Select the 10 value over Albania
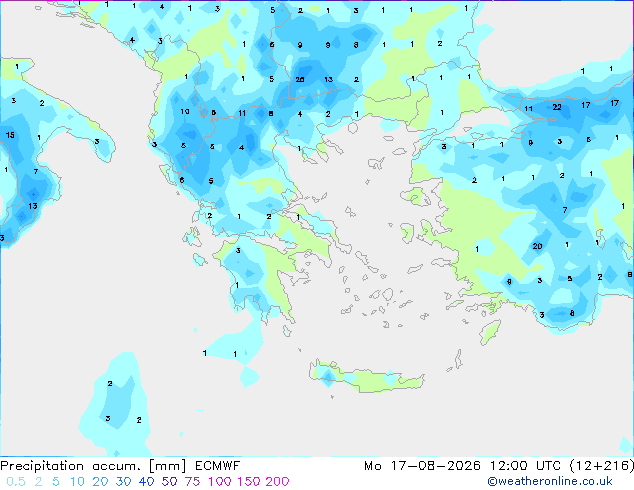The height and width of the screenshot is (490, 634). click(x=185, y=111)
